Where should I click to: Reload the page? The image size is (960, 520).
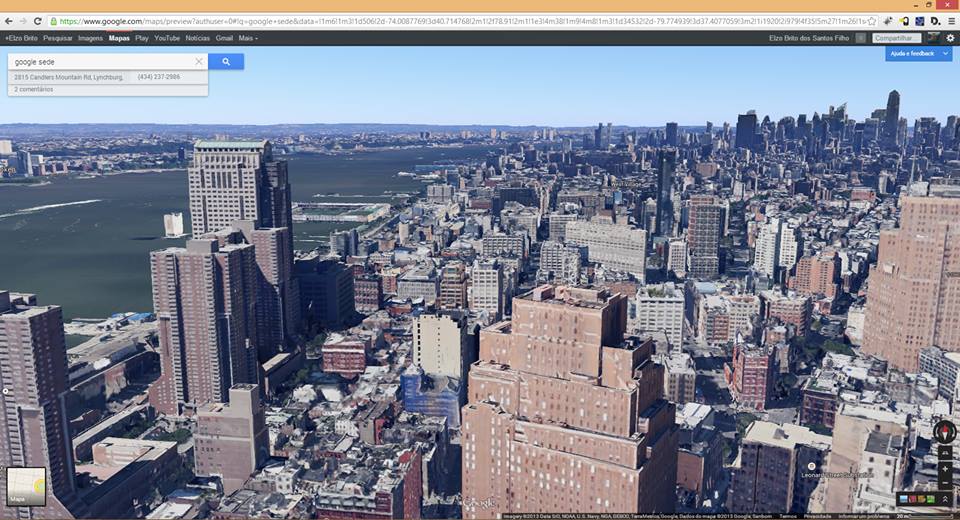(x=38, y=21)
